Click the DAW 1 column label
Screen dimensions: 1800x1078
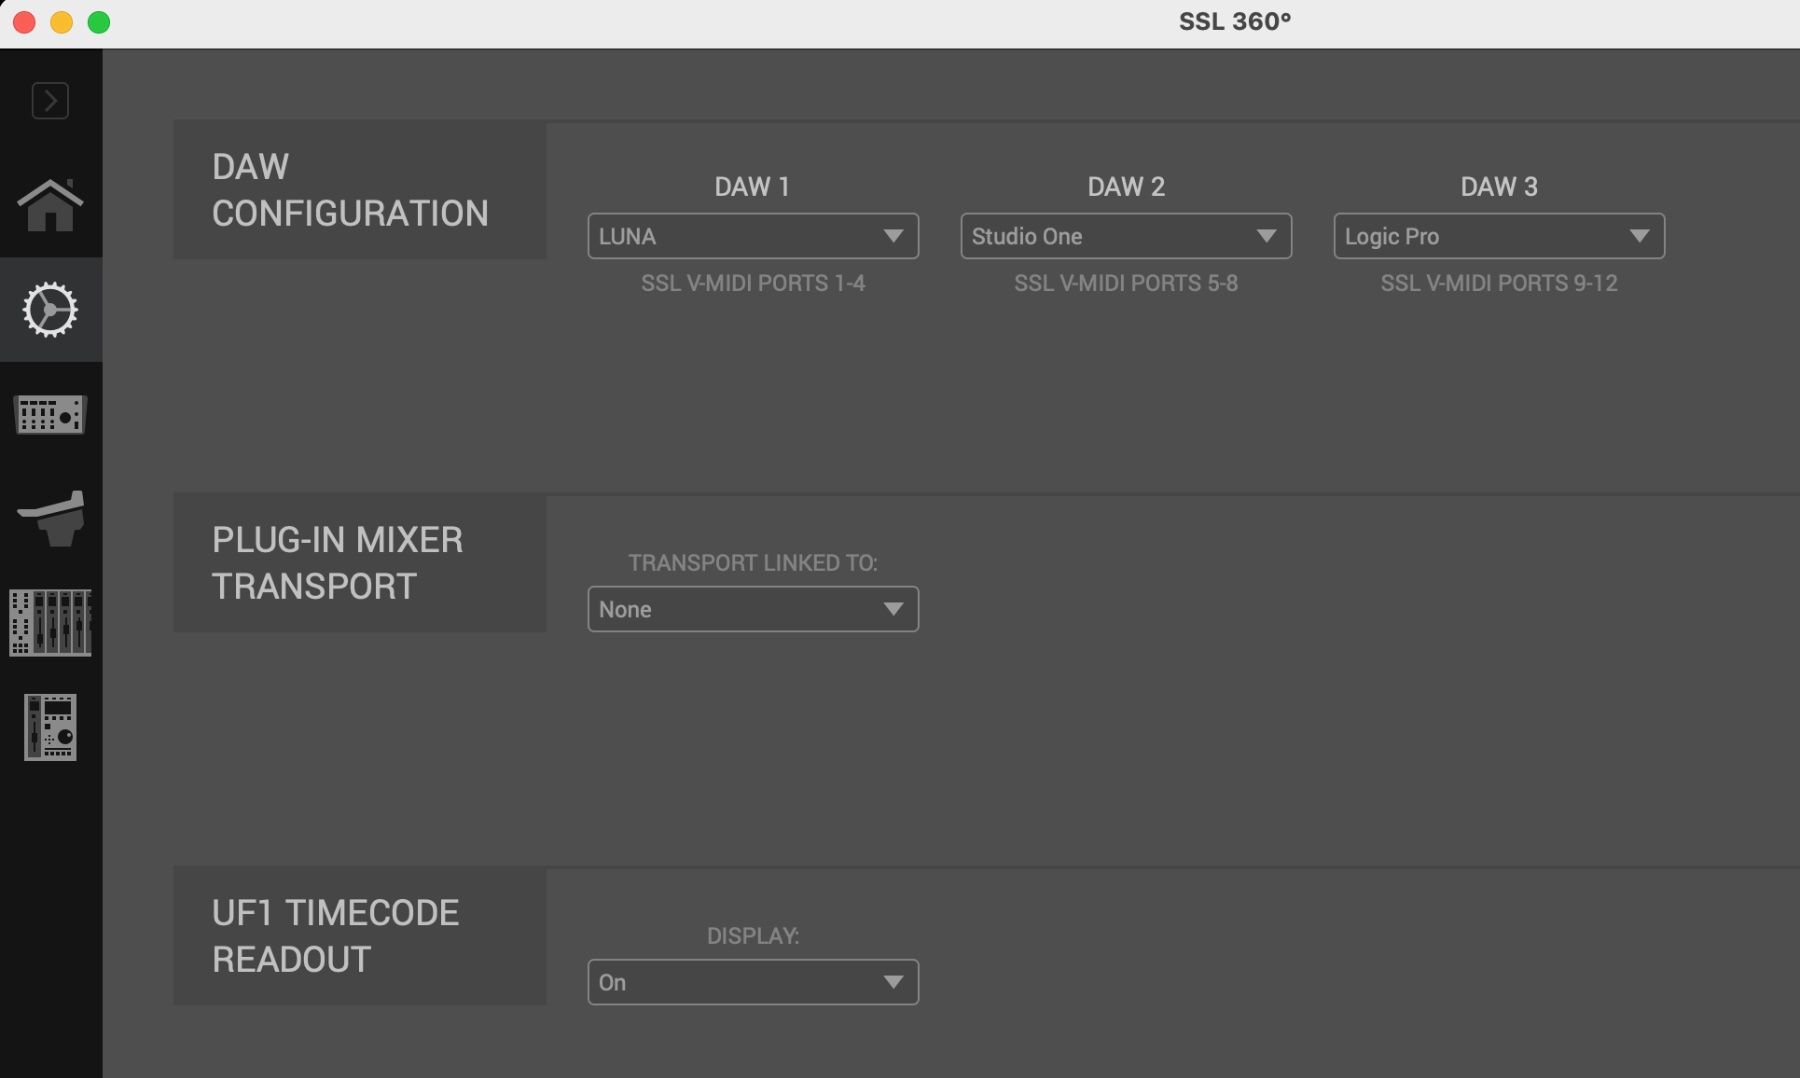752,187
